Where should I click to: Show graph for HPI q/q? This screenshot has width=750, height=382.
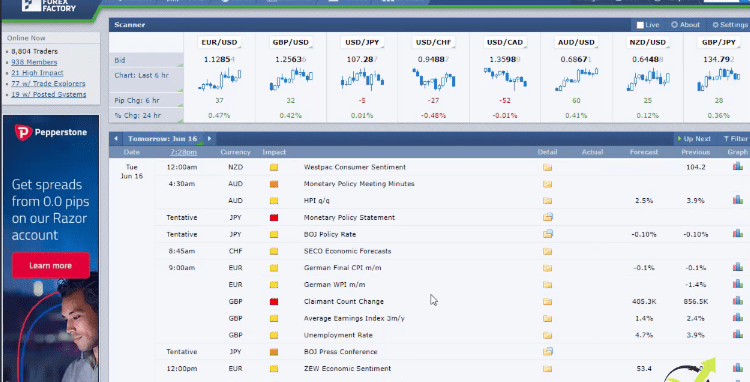tap(738, 200)
